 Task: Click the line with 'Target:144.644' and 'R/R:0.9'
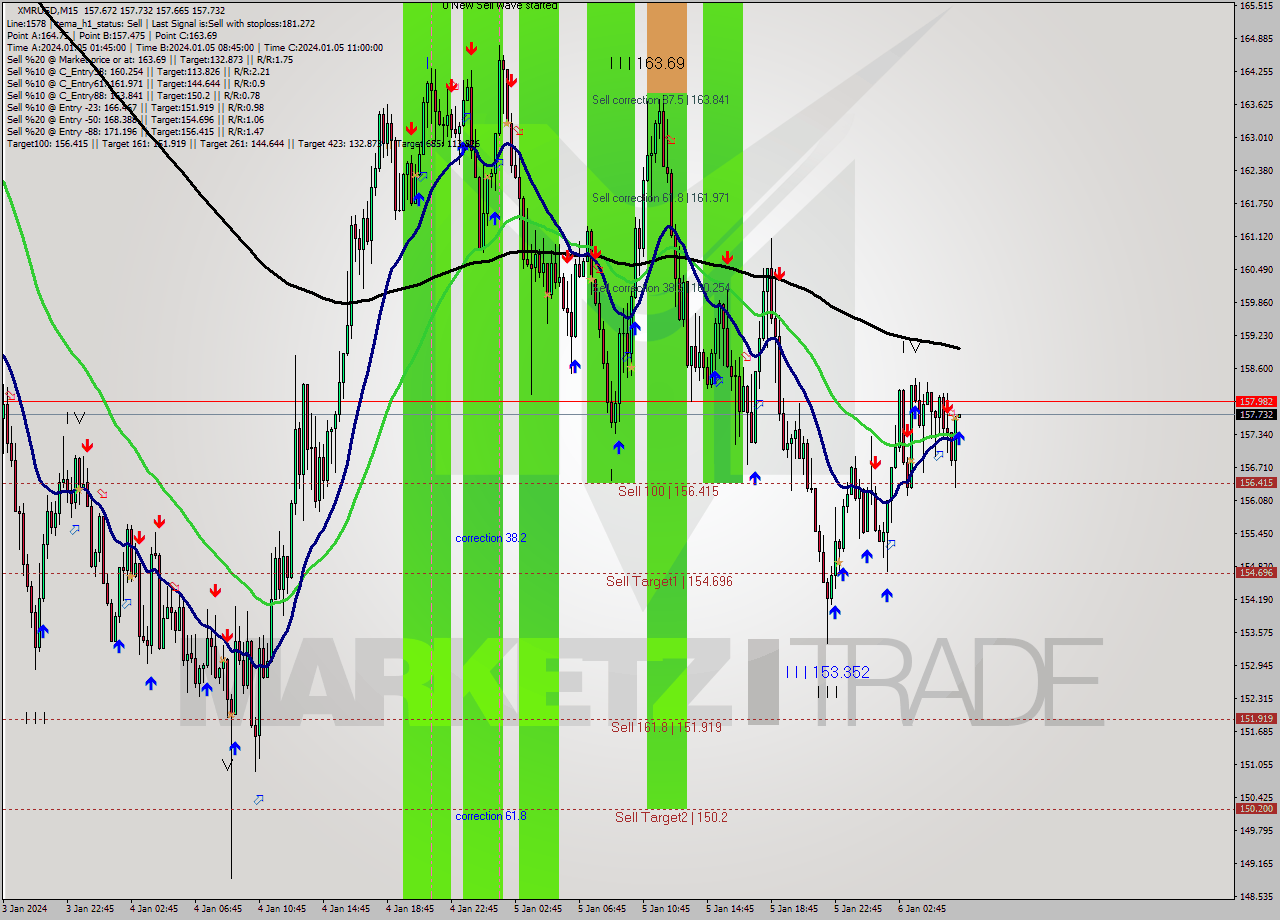click(136, 83)
